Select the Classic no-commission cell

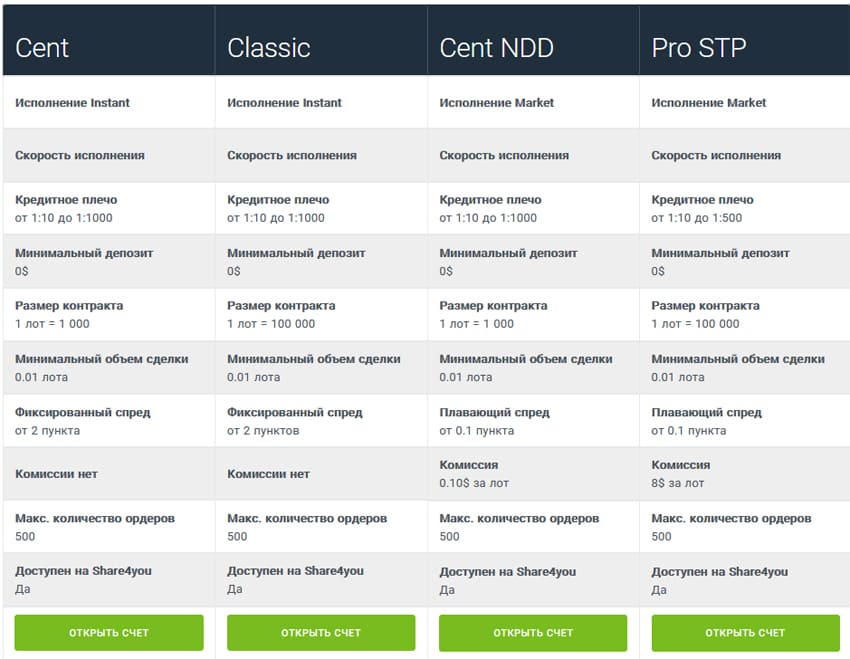320,474
